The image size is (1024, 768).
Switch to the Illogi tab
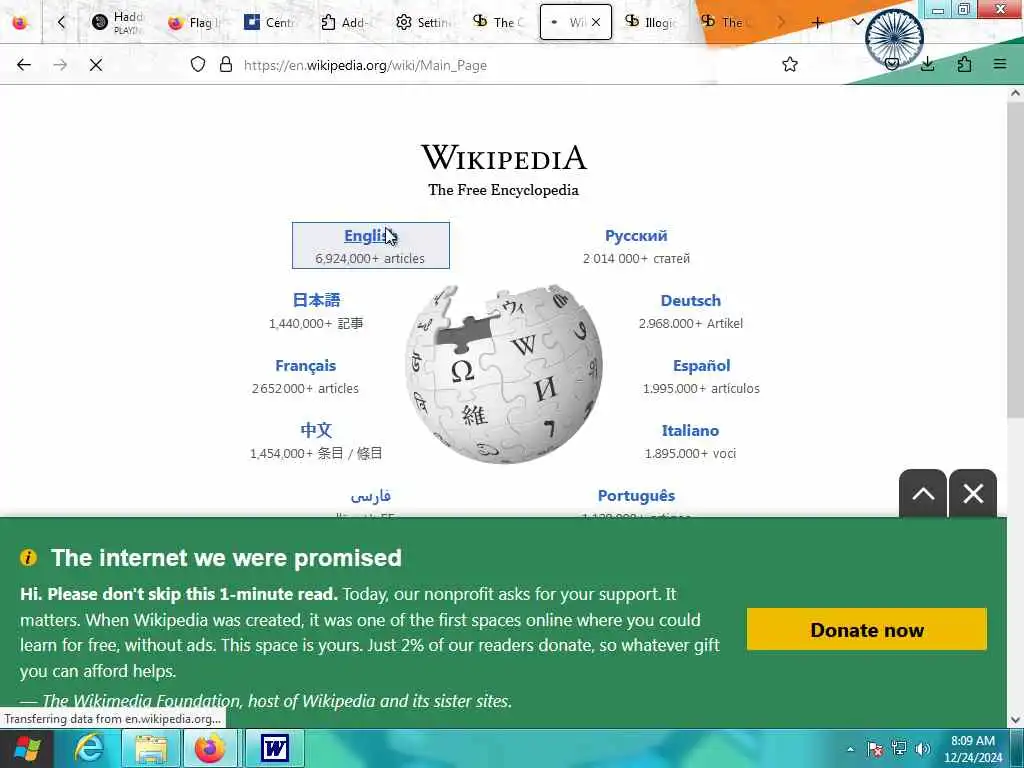point(650,22)
